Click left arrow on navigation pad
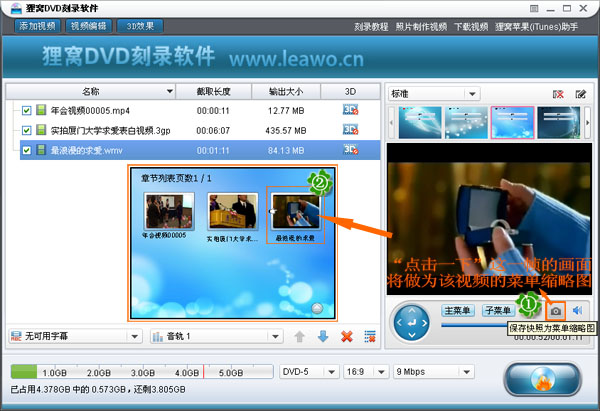Viewport: 600px width, 411px height. 399,323
